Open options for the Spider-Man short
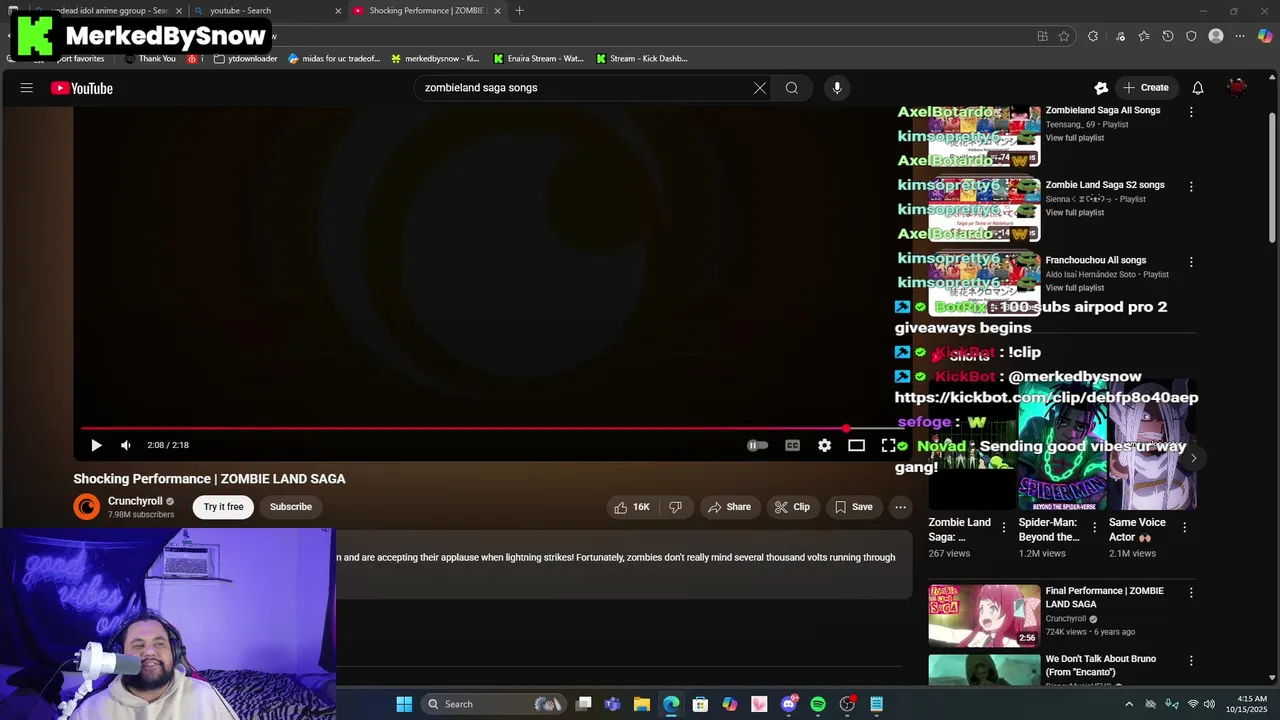 click(1094, 527)
